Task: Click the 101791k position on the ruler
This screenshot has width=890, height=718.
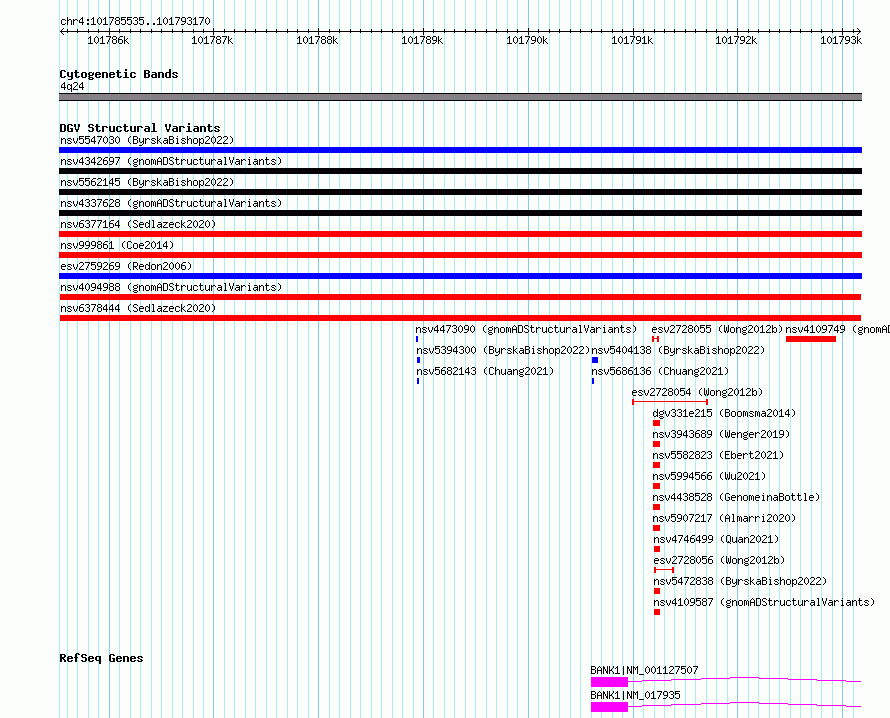Action: click(632, 40)
